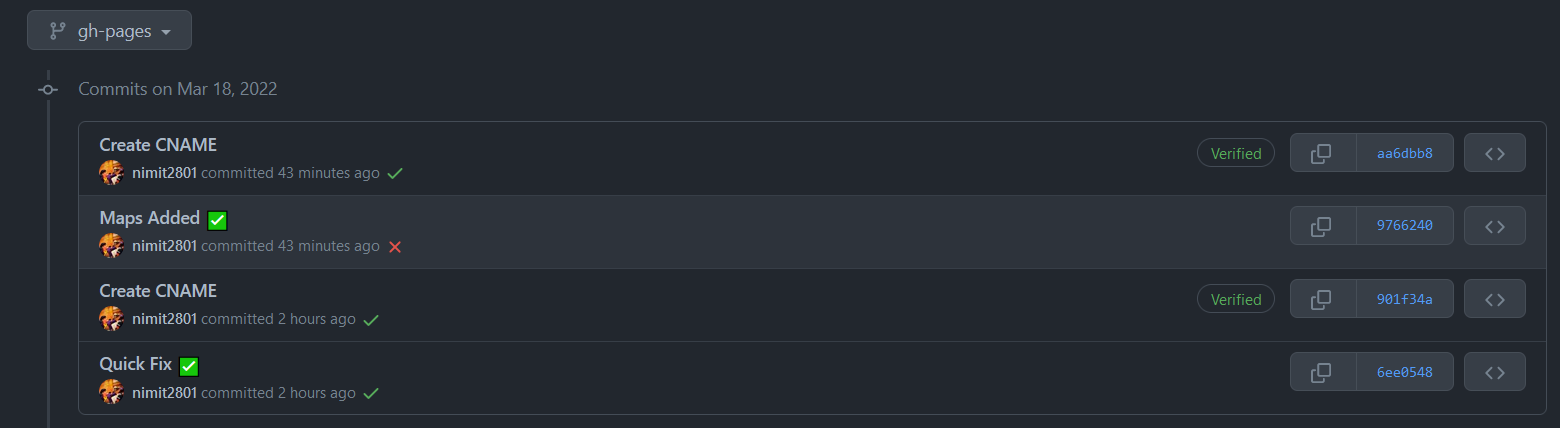This screenshot has width=1560, height=428.
Task: Open success check status on Quick Fix commit
Action: [x=371, y=393]
